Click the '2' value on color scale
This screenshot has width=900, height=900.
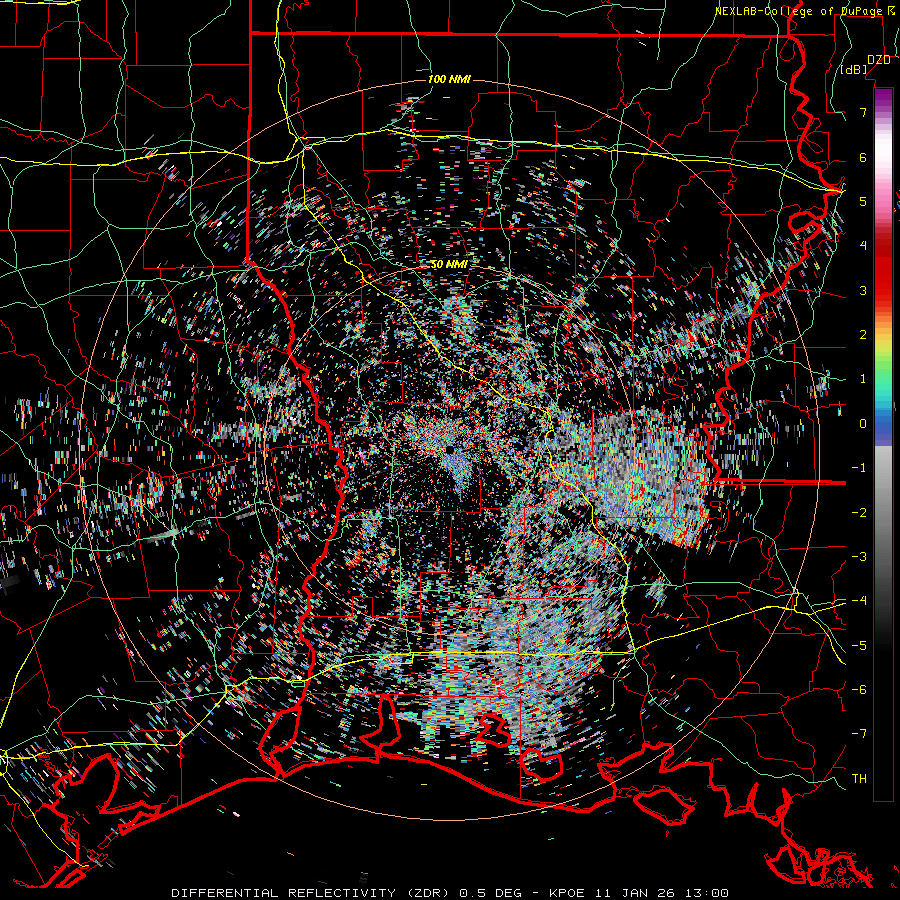863,335
